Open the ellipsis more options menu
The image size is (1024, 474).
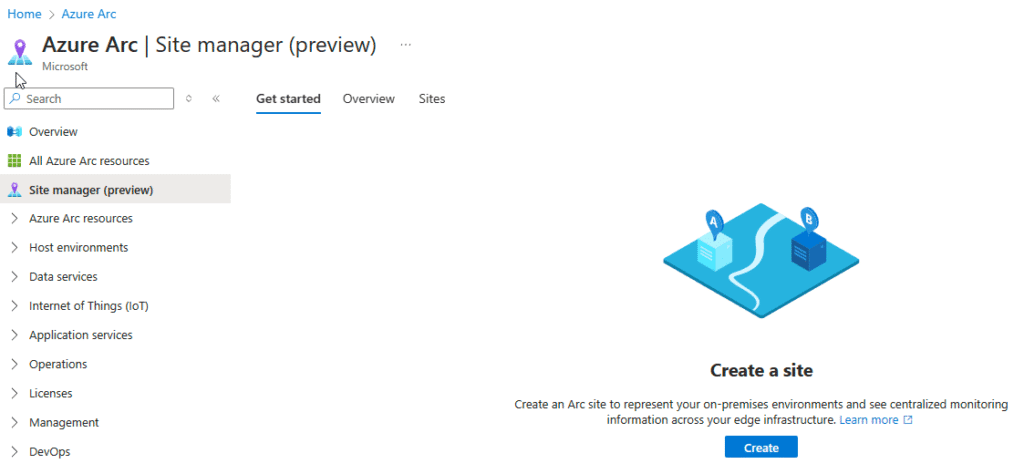click(406, 45)
